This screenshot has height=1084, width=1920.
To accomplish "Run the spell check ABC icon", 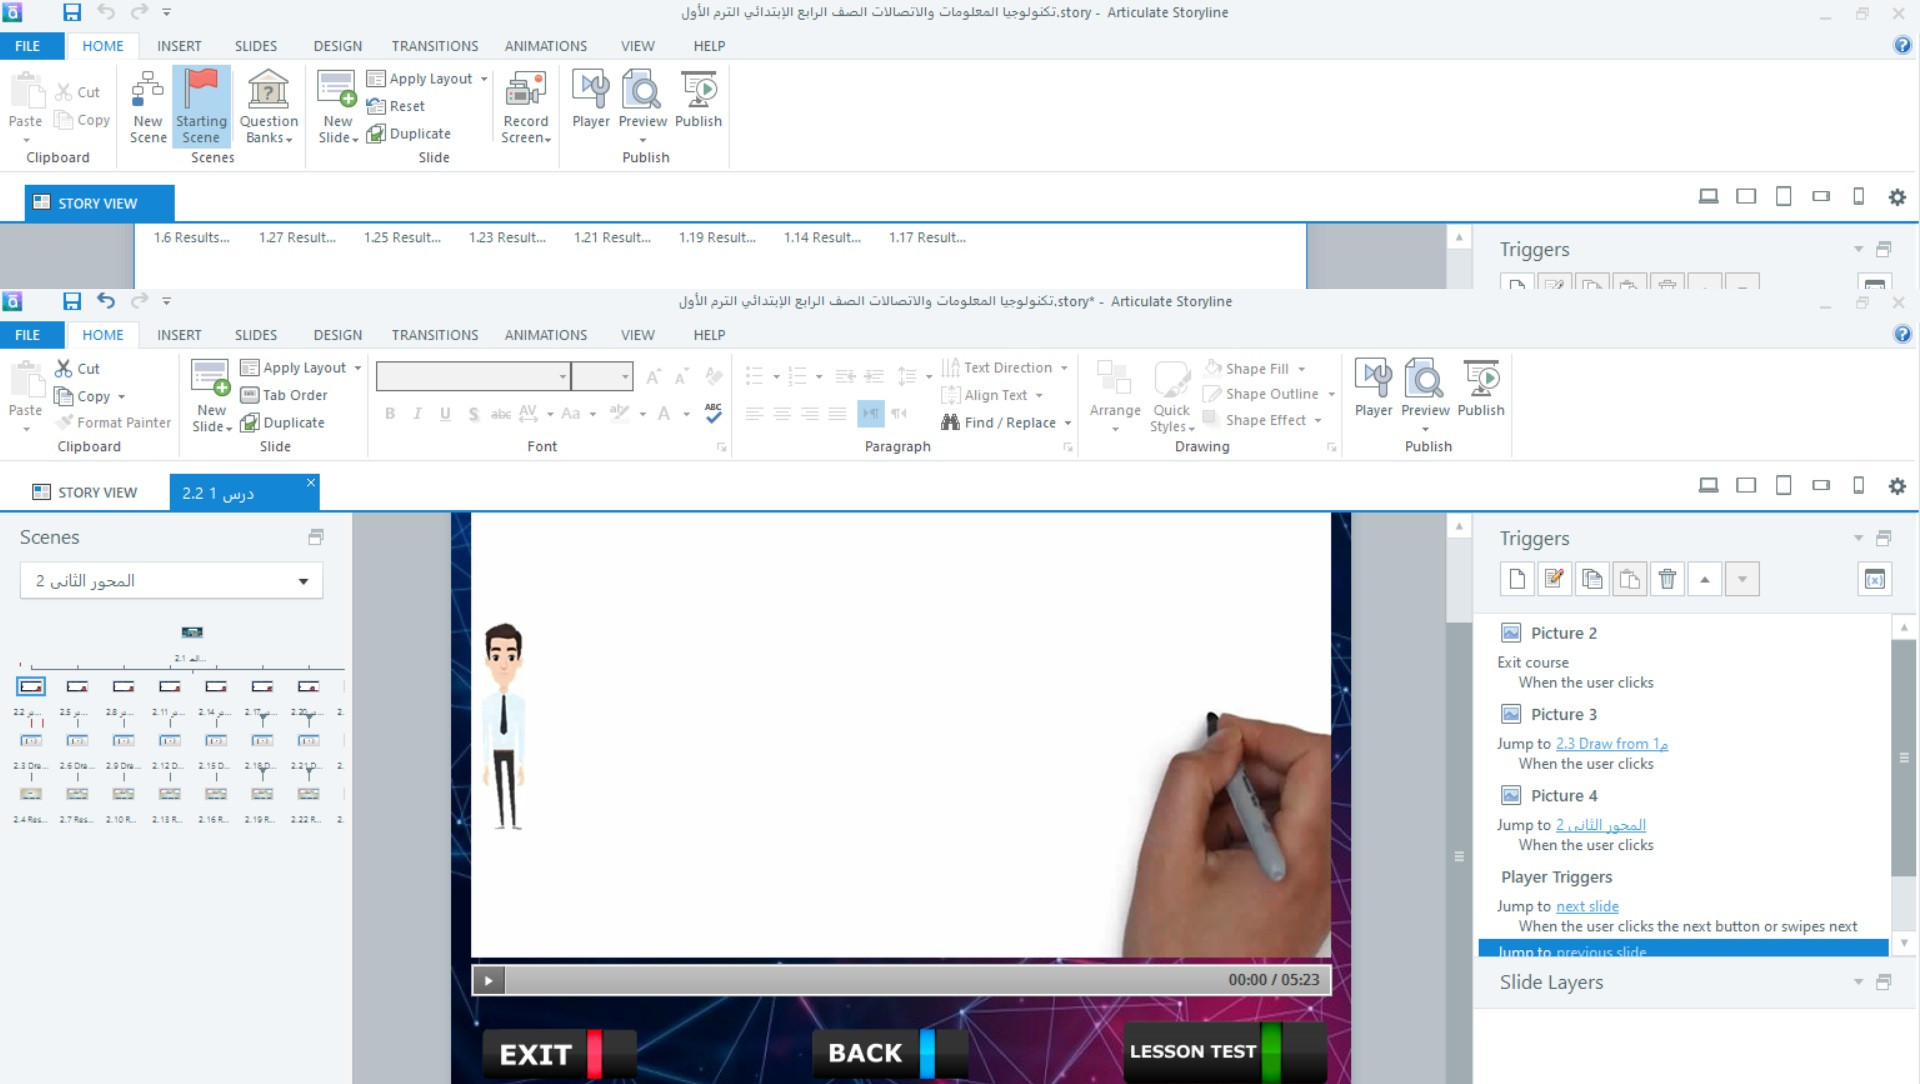I will pyautogui.click(x=713, y=413).
